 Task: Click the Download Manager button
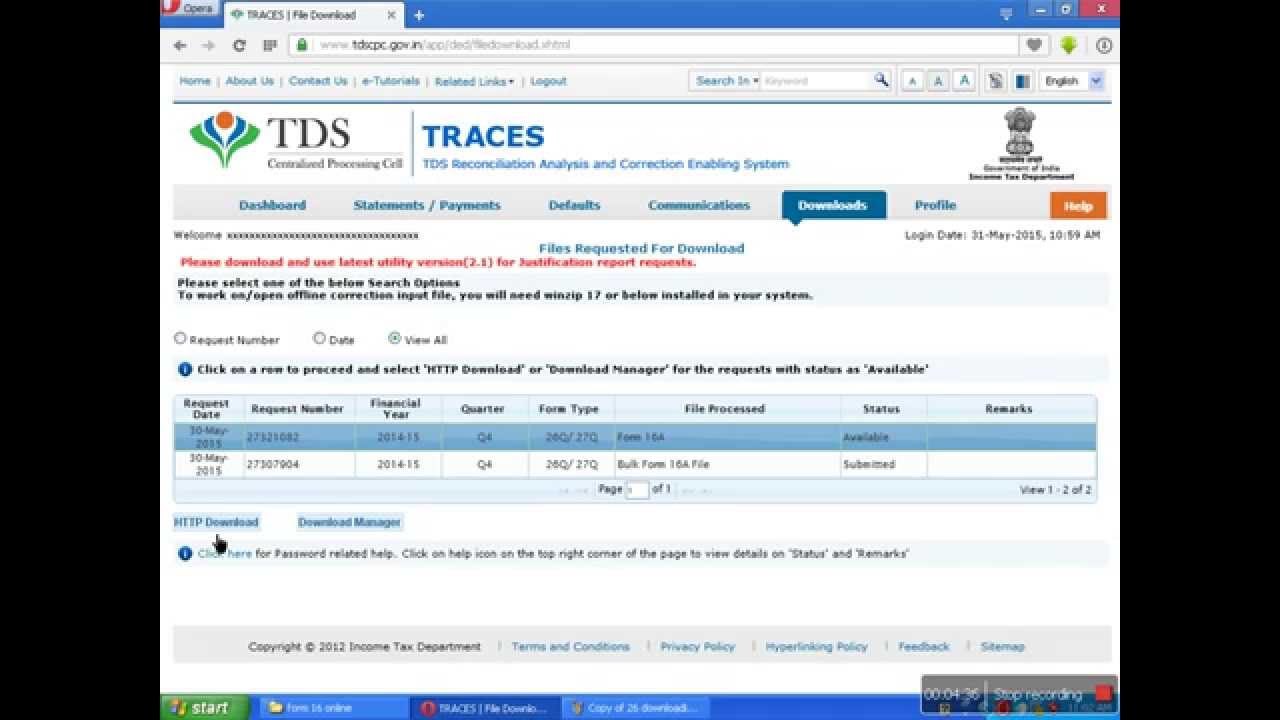click(x=349, y=522)
